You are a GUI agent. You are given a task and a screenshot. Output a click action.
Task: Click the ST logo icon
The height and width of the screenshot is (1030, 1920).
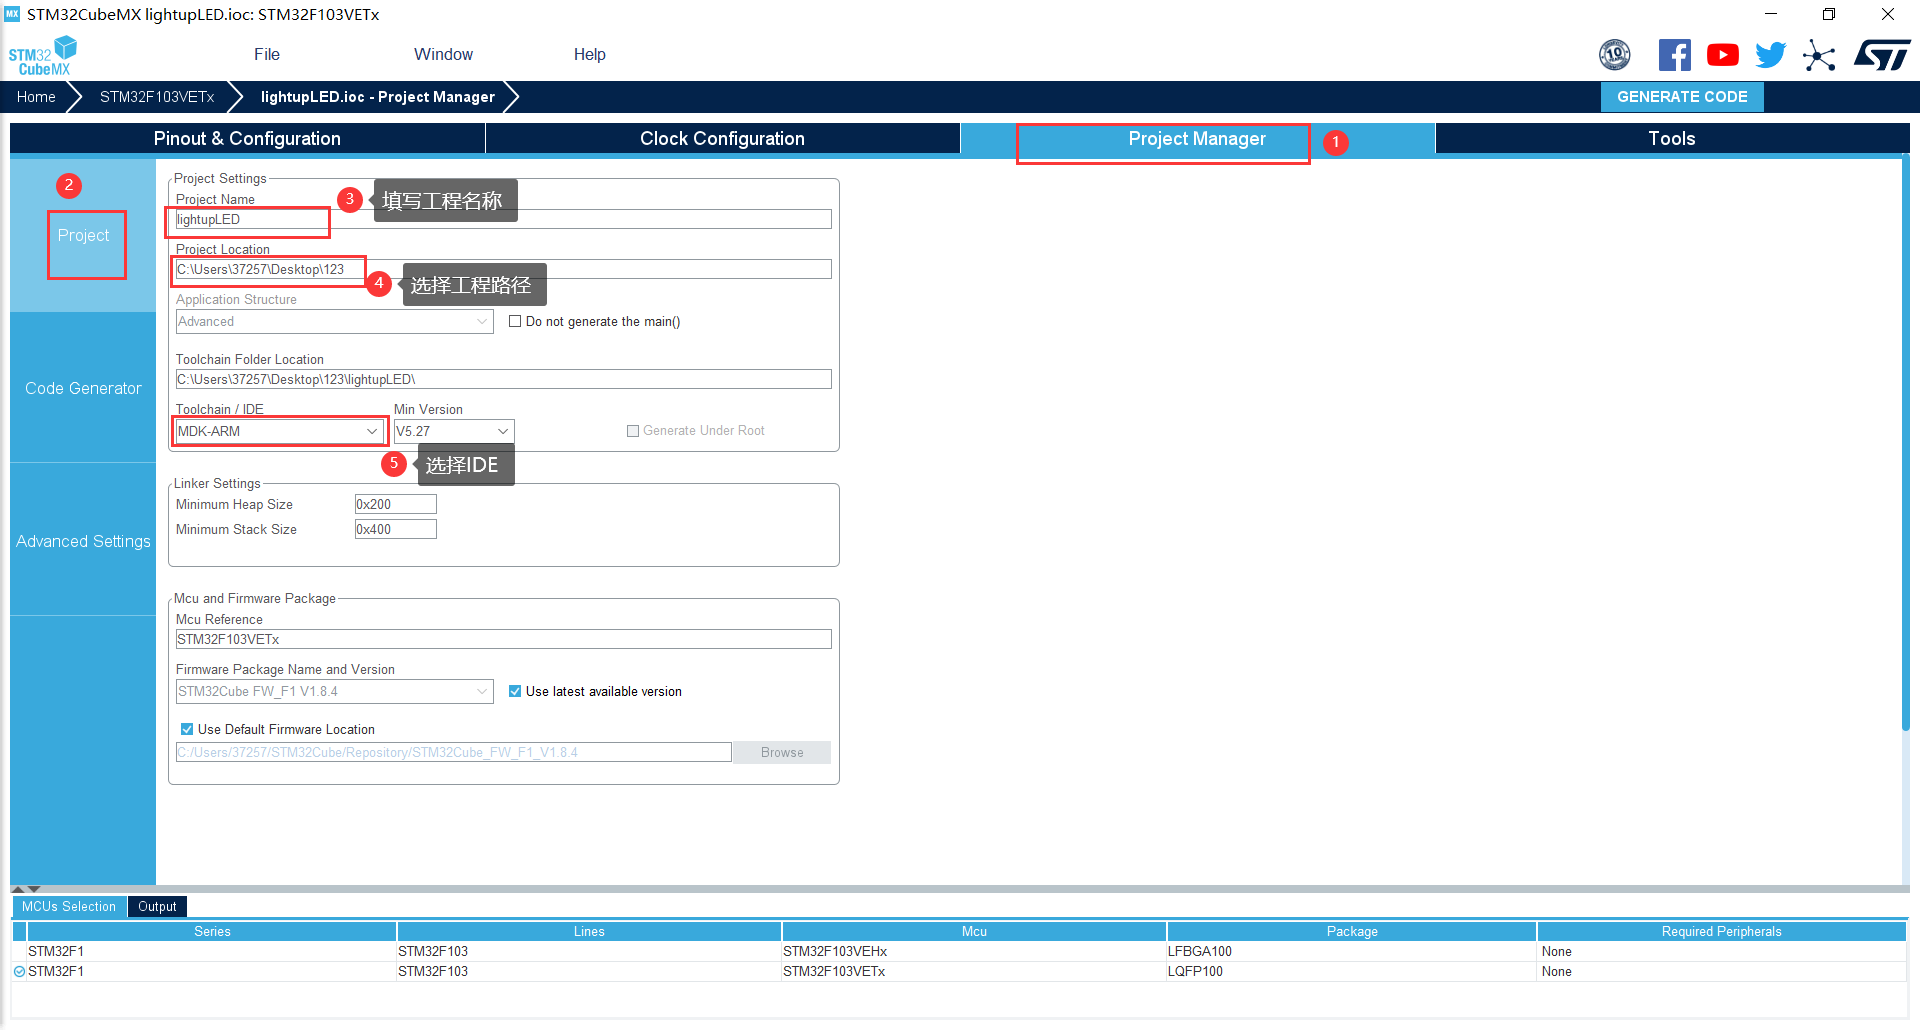(1882, 55)
